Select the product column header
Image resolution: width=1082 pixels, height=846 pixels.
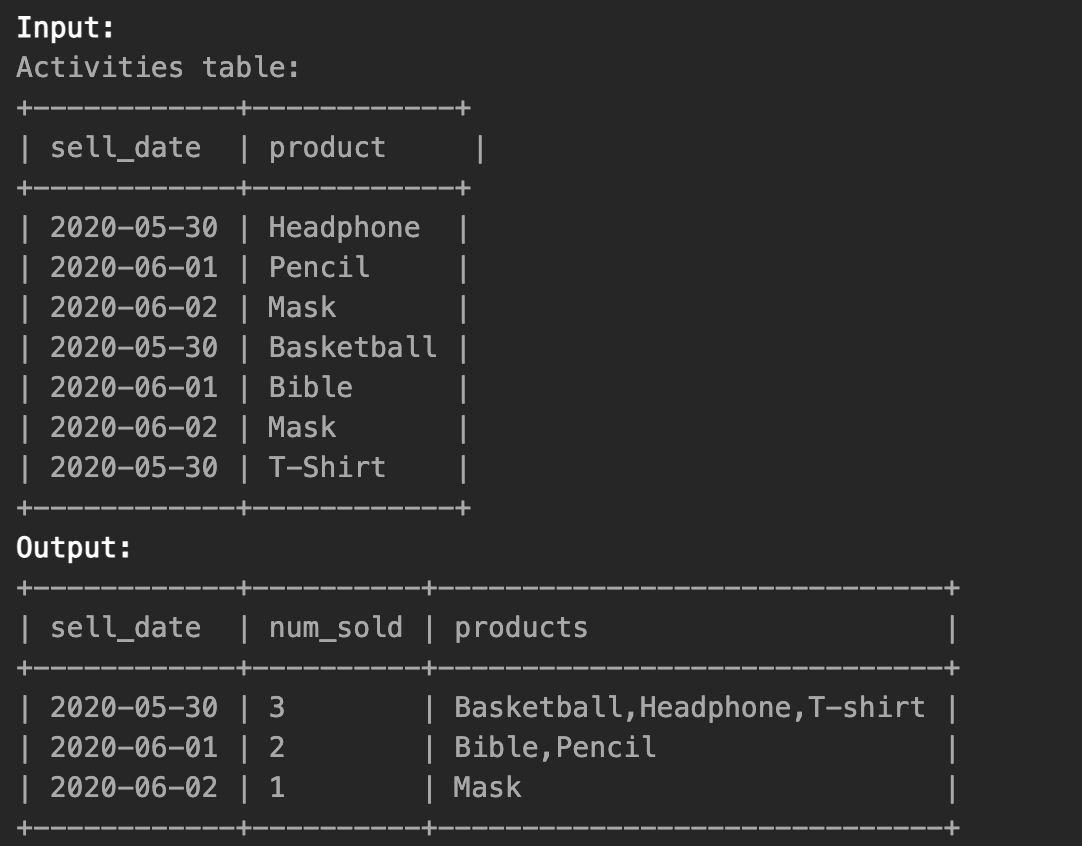pyautogui.click(x=327, y=148)
